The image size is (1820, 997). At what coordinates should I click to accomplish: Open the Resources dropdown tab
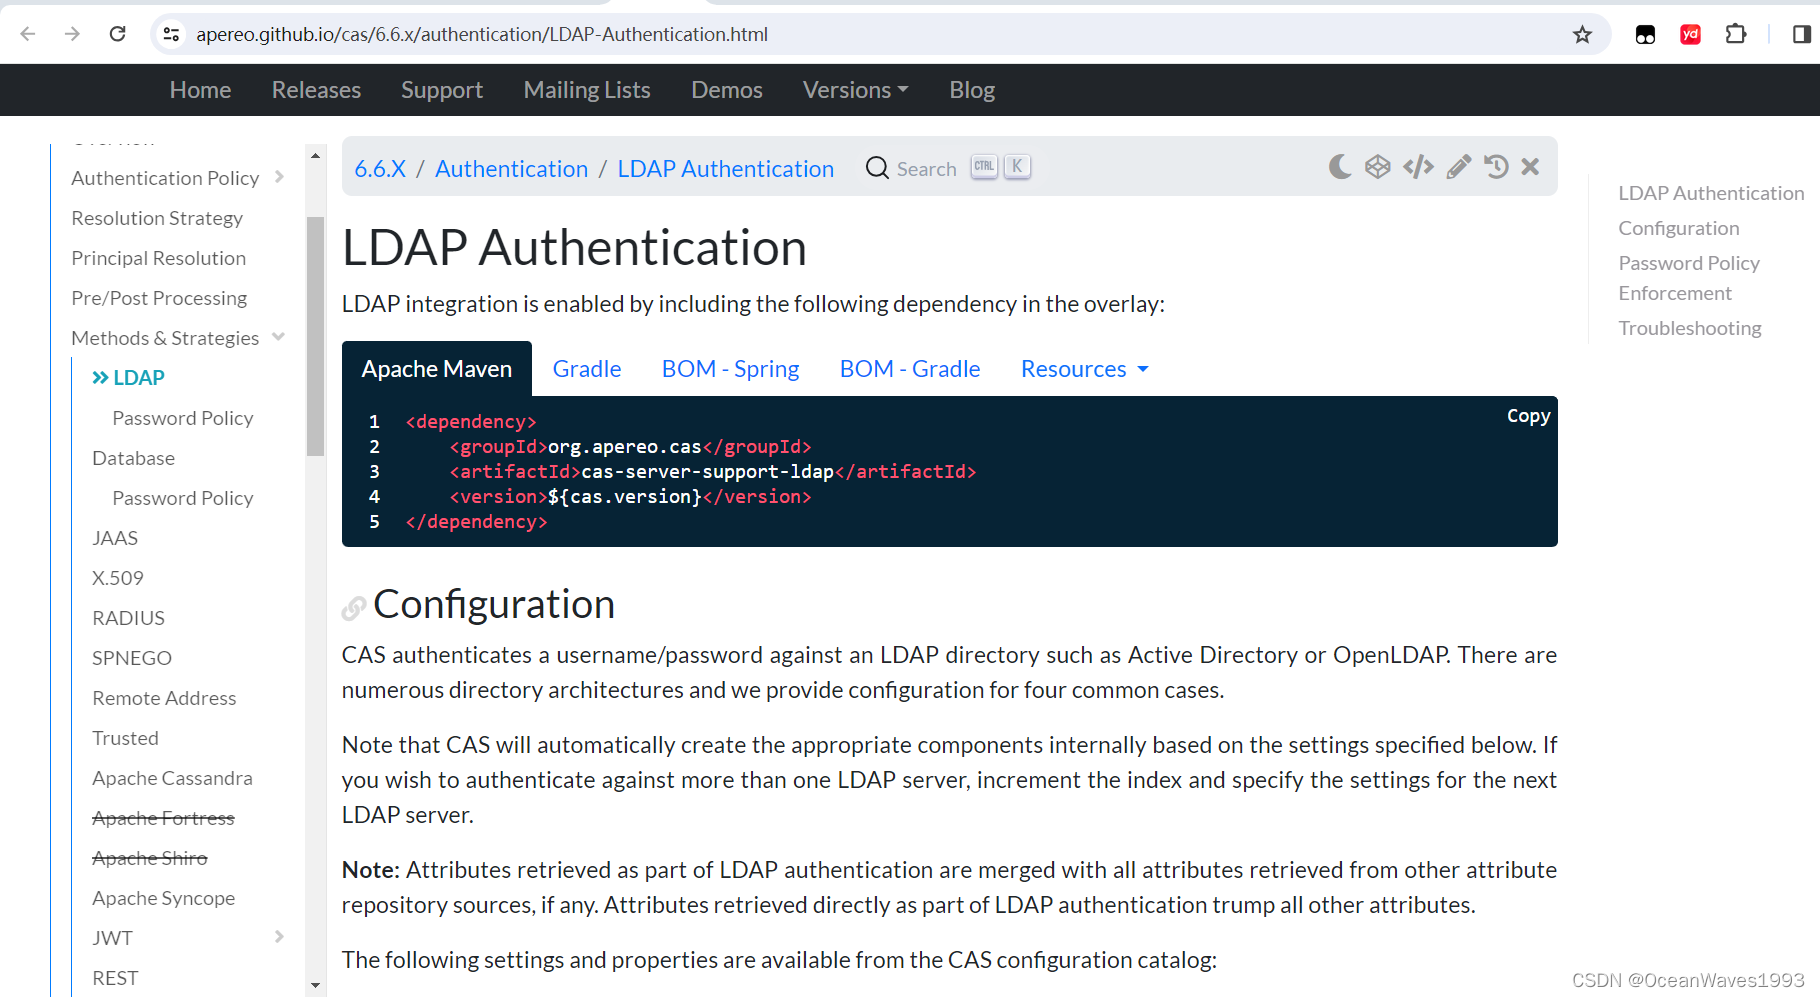[1085, 369]
